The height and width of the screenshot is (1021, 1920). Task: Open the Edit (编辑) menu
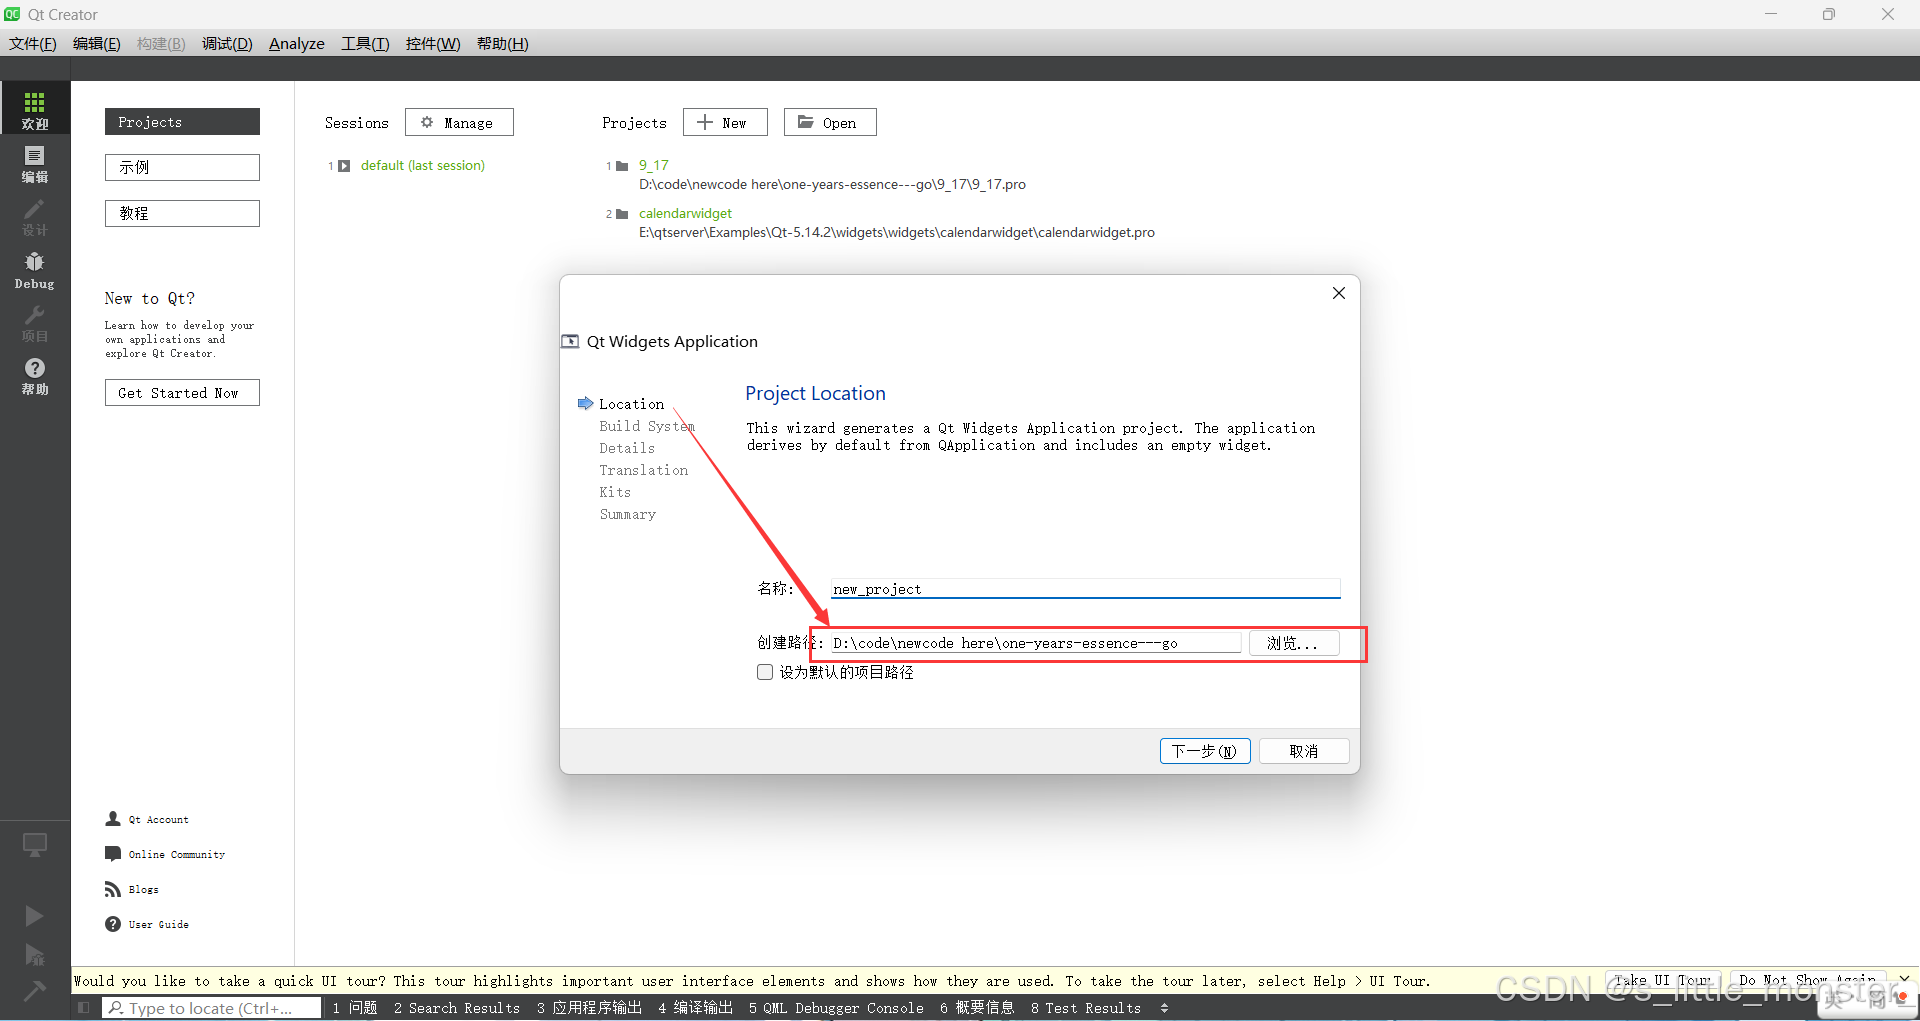coord(97,43)
